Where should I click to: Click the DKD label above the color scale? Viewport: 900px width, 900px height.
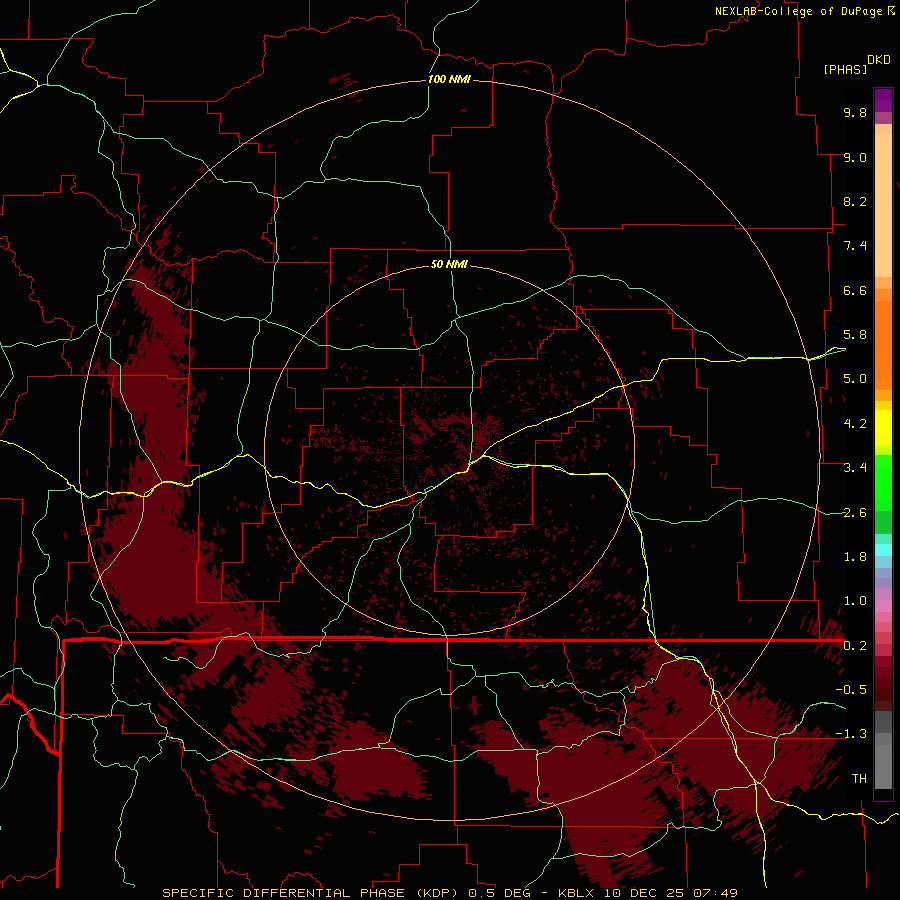(879, 60)
